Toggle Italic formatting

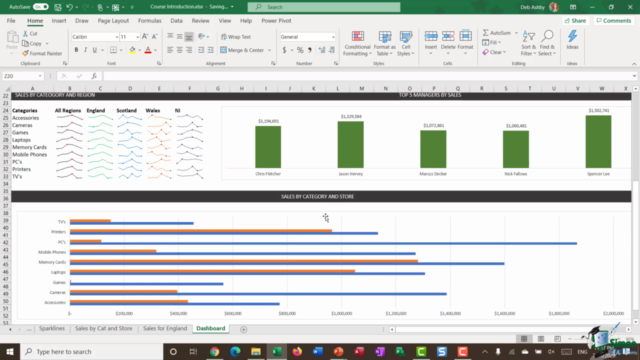(85, 50)
